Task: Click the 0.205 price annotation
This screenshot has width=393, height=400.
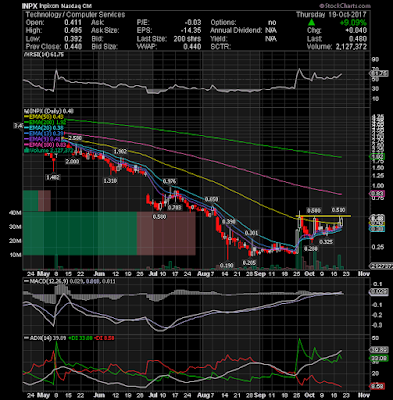Action: pyautogui.click(x=249, y=263)
